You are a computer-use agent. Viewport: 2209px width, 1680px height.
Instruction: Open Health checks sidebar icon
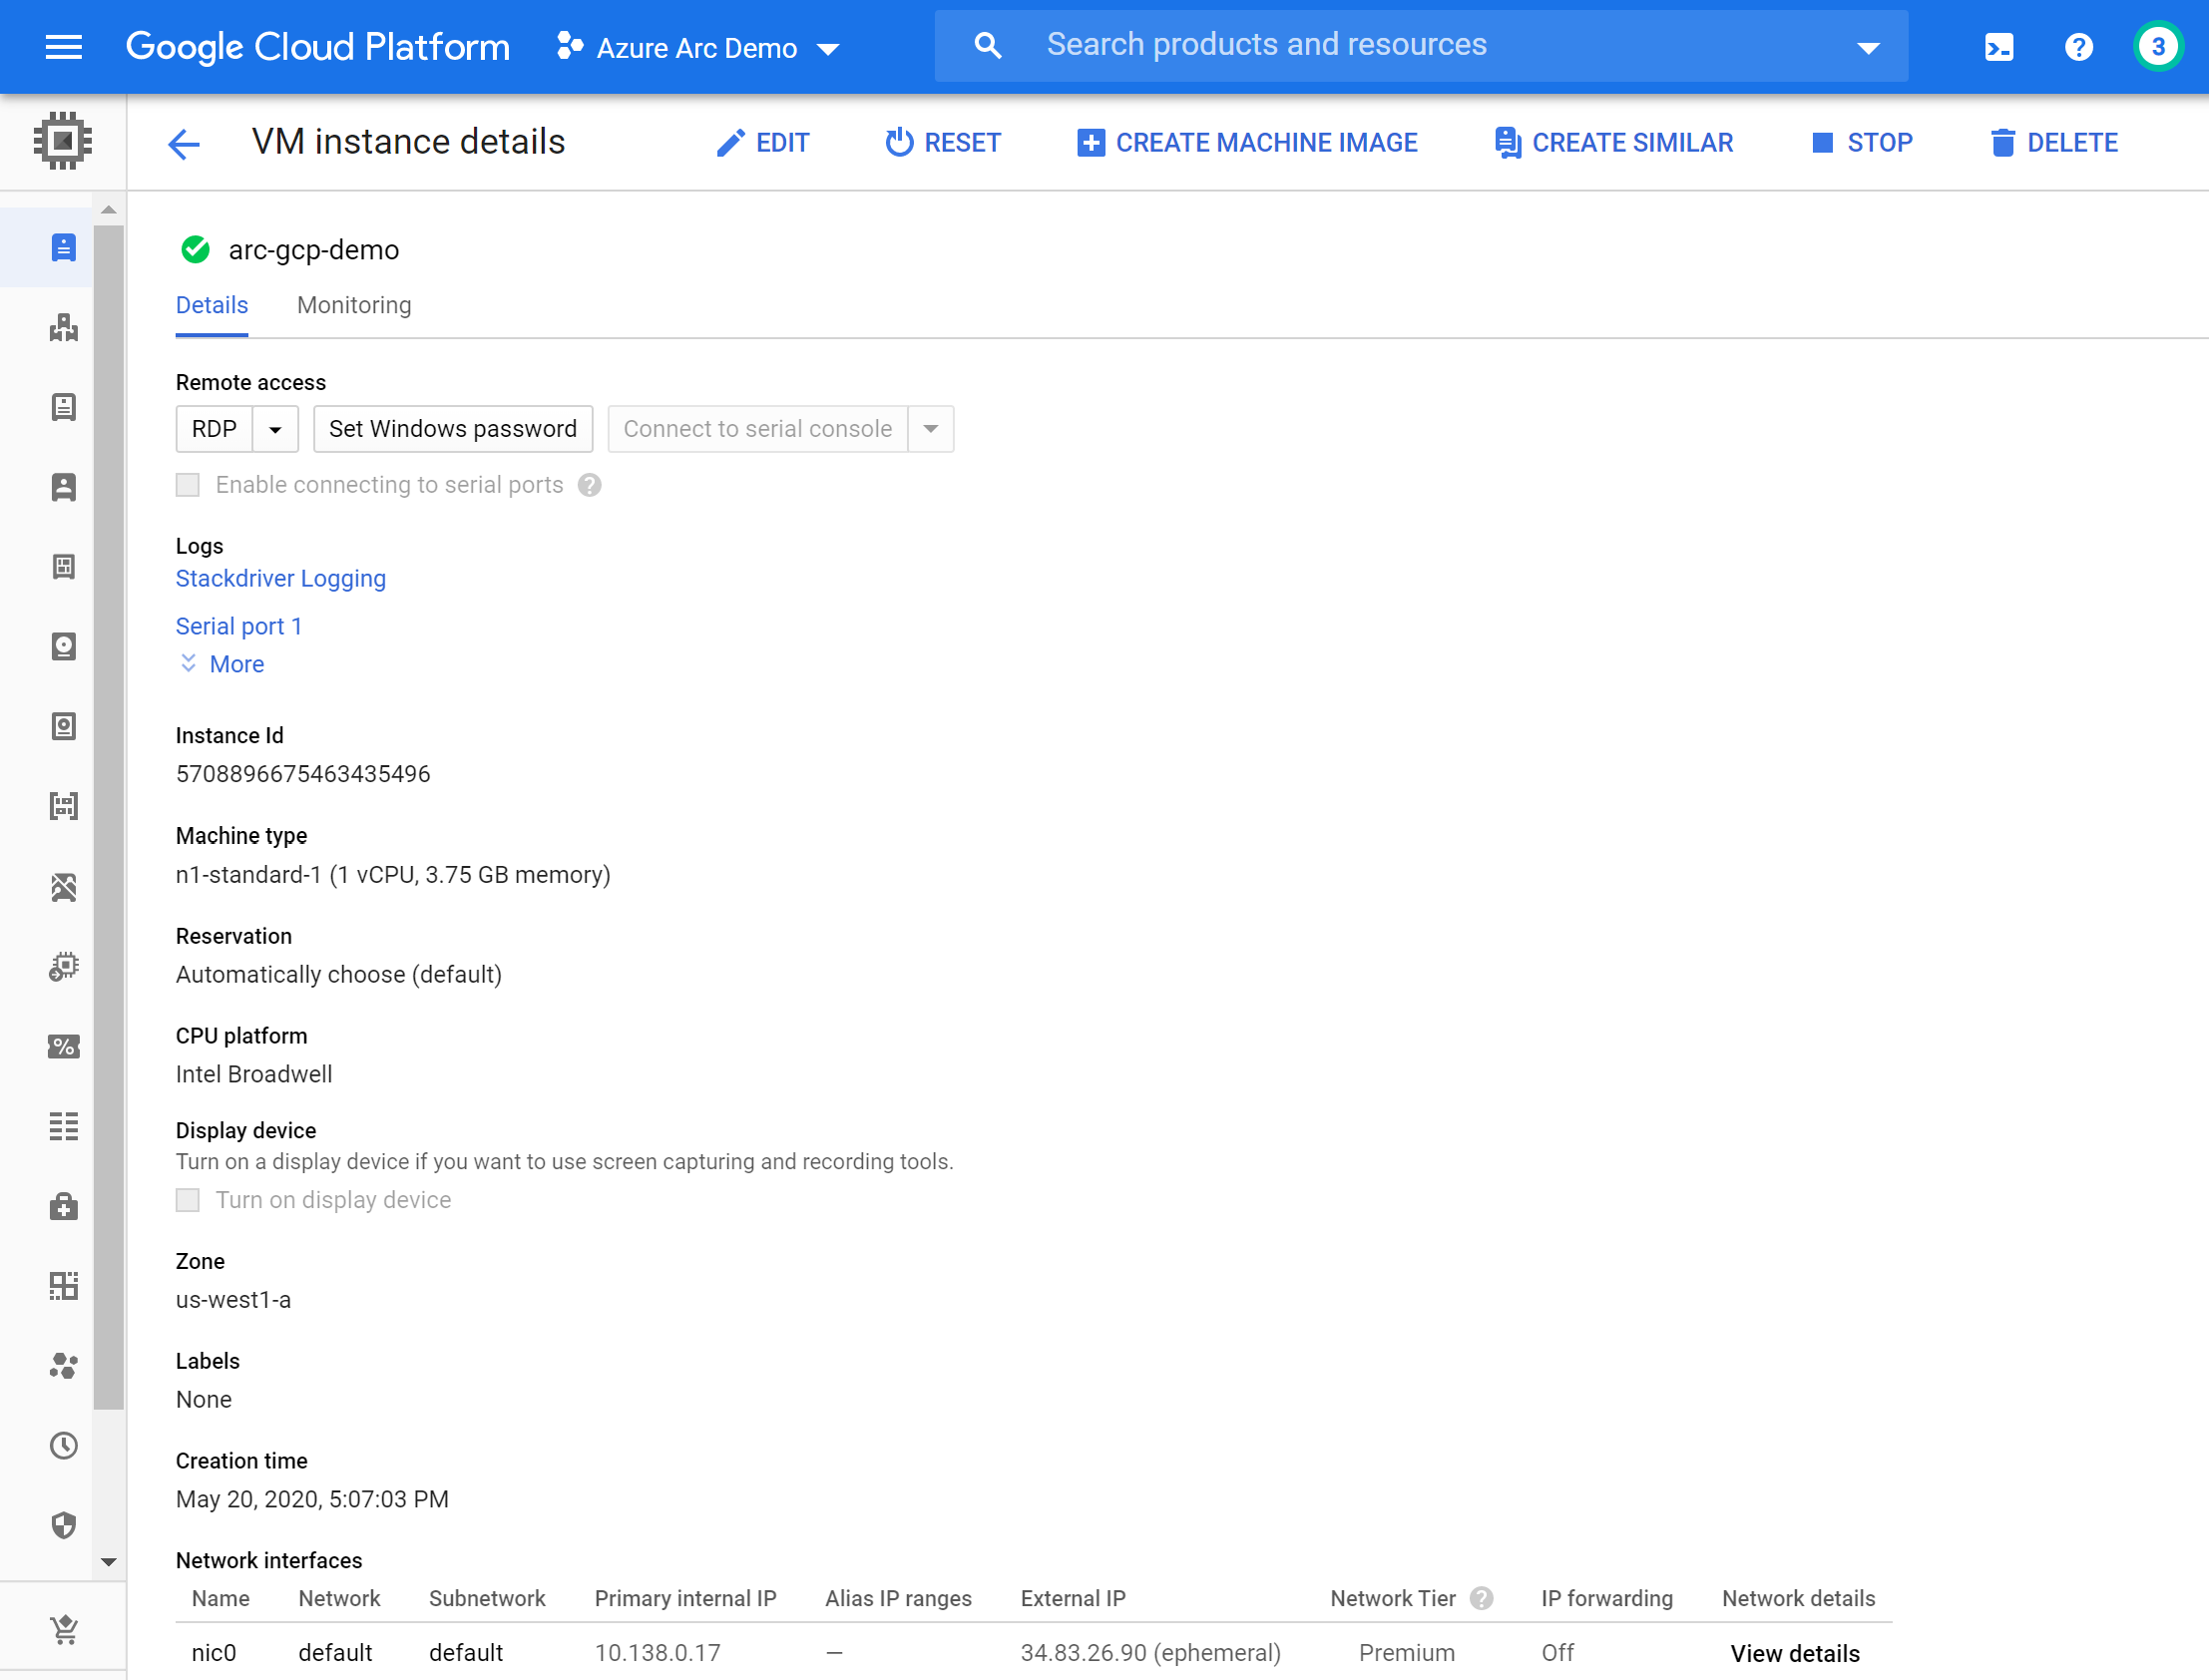click(x=63, y=1207)
